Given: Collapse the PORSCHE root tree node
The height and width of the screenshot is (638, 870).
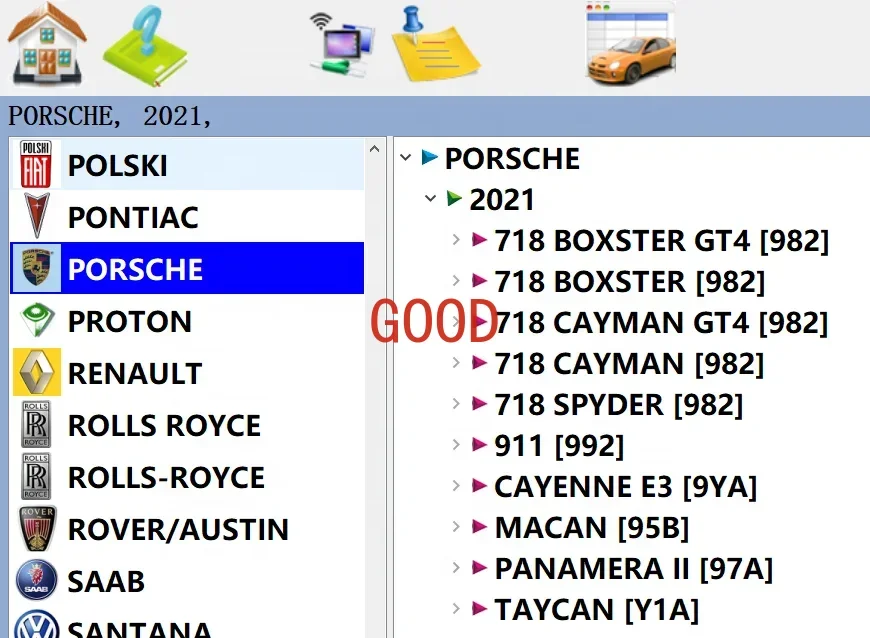Looking at the screenshot, I should click(x=406, y=158).
